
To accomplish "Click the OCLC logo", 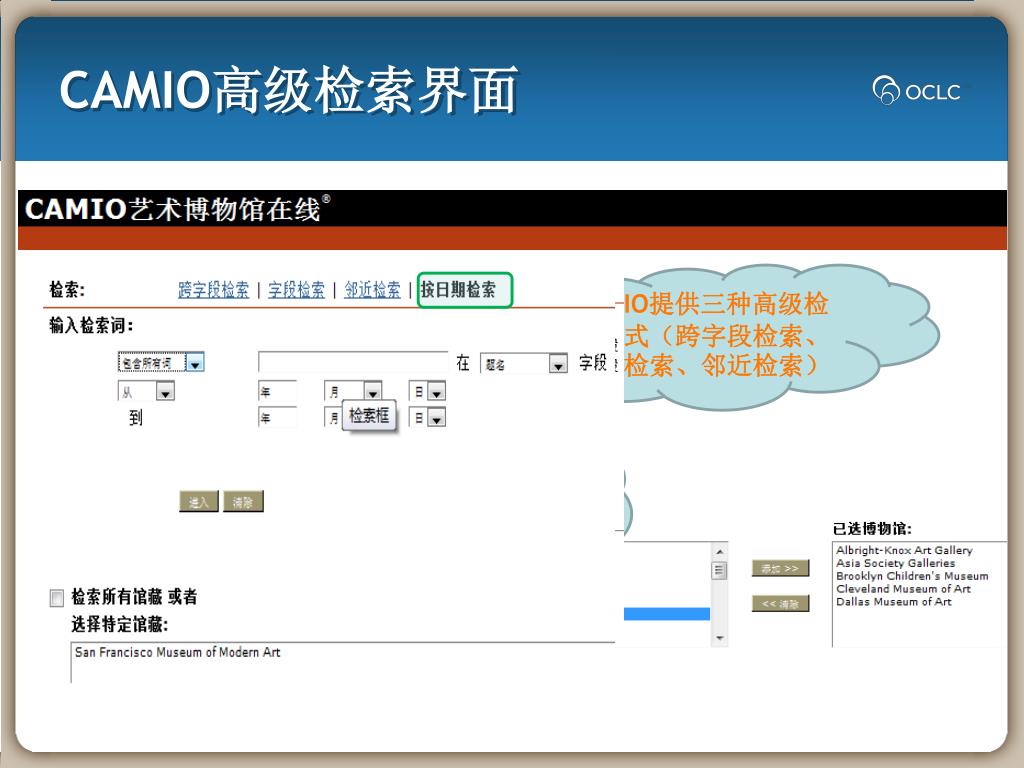I will [x=916, y=90].
